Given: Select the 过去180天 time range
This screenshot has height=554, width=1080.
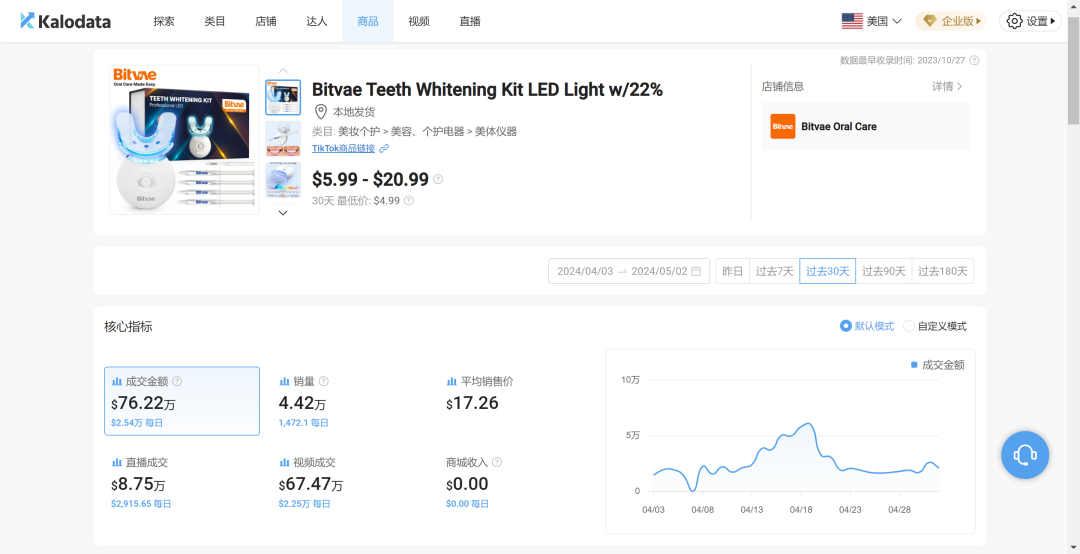Looking at the screenshot, I should [943, 271].
